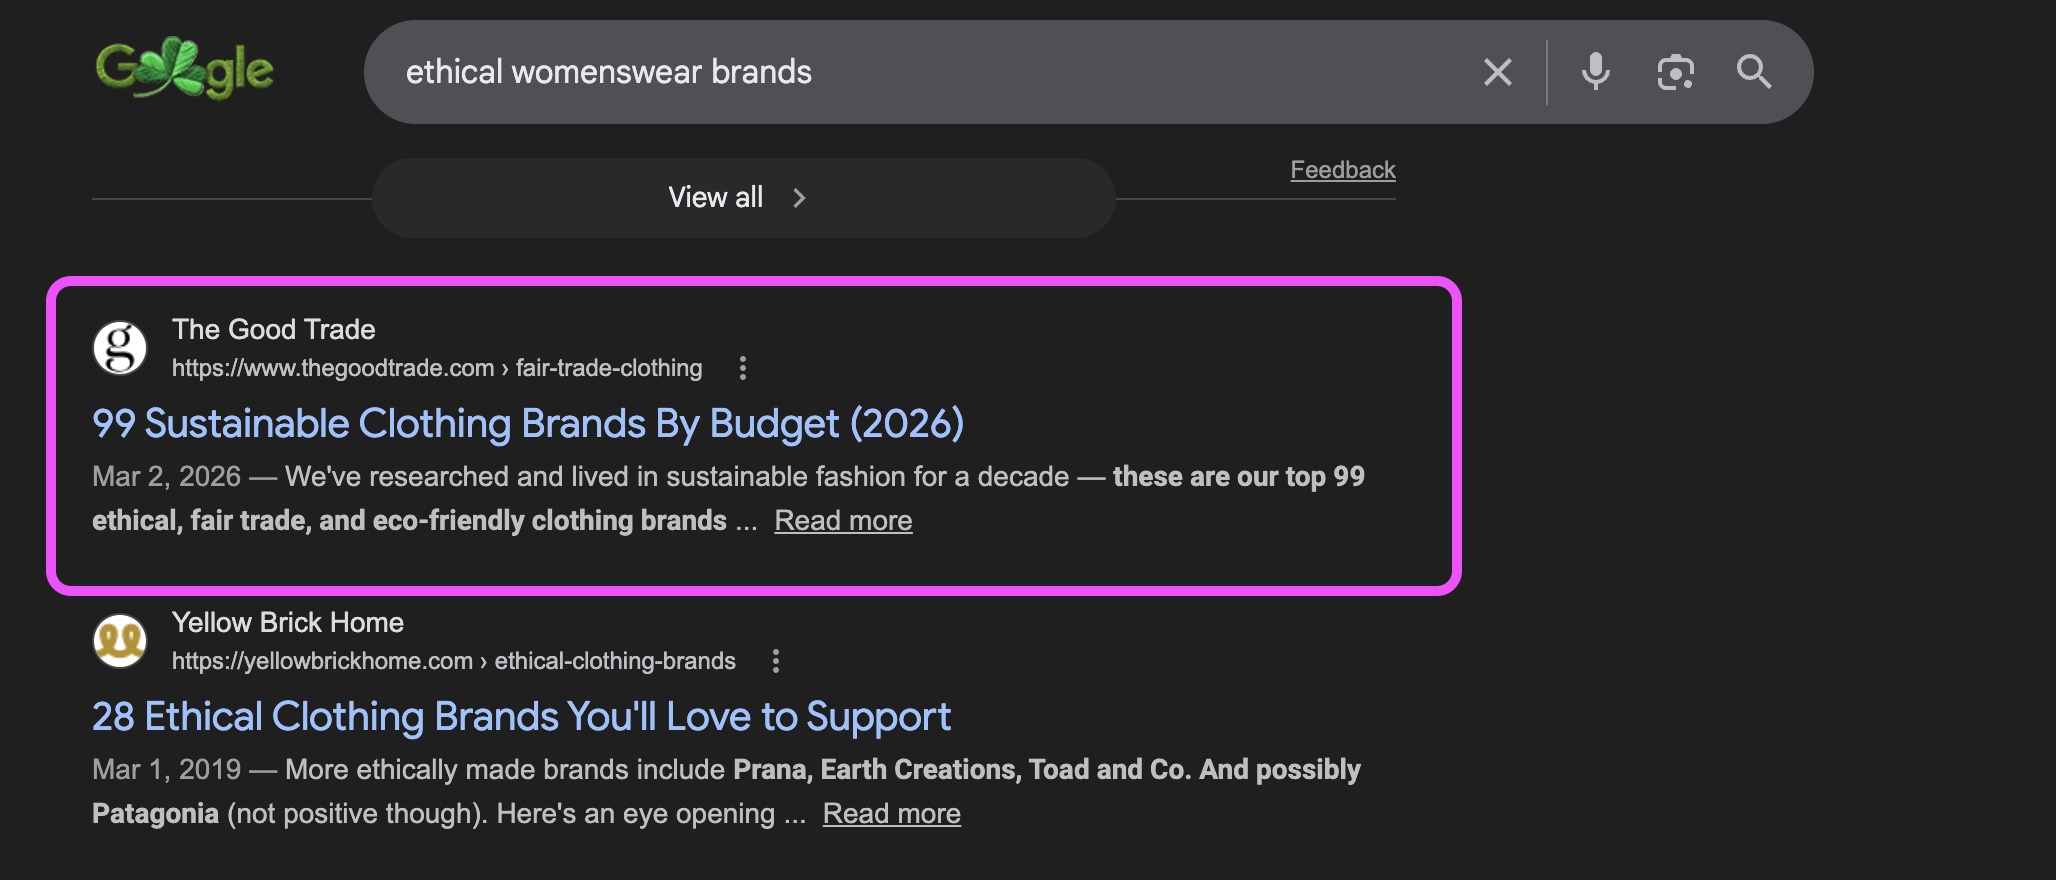Open image search via camera lens icon
2056x880 pixels.
tap(1676, 72)
